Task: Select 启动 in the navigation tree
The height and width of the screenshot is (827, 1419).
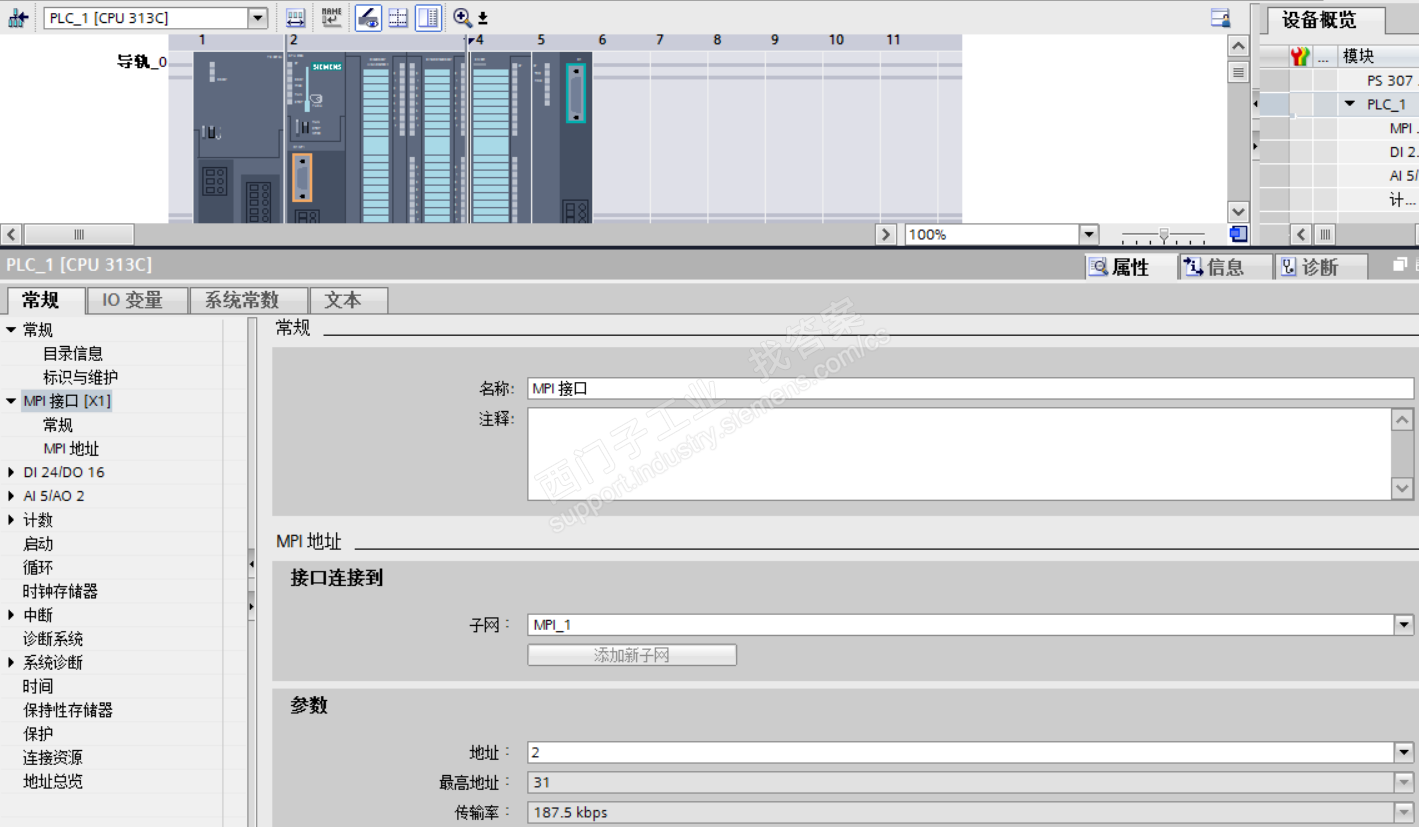Action: pos(38,544)
